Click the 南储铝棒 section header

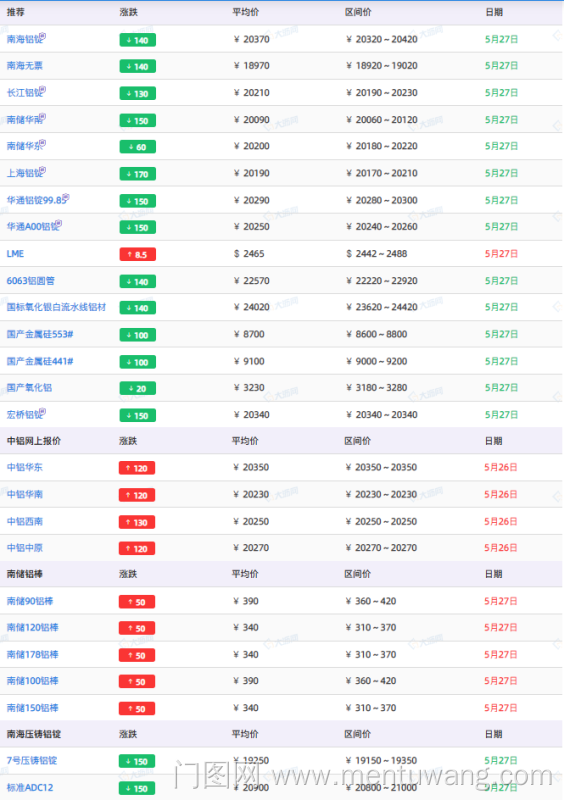(24, 574)
